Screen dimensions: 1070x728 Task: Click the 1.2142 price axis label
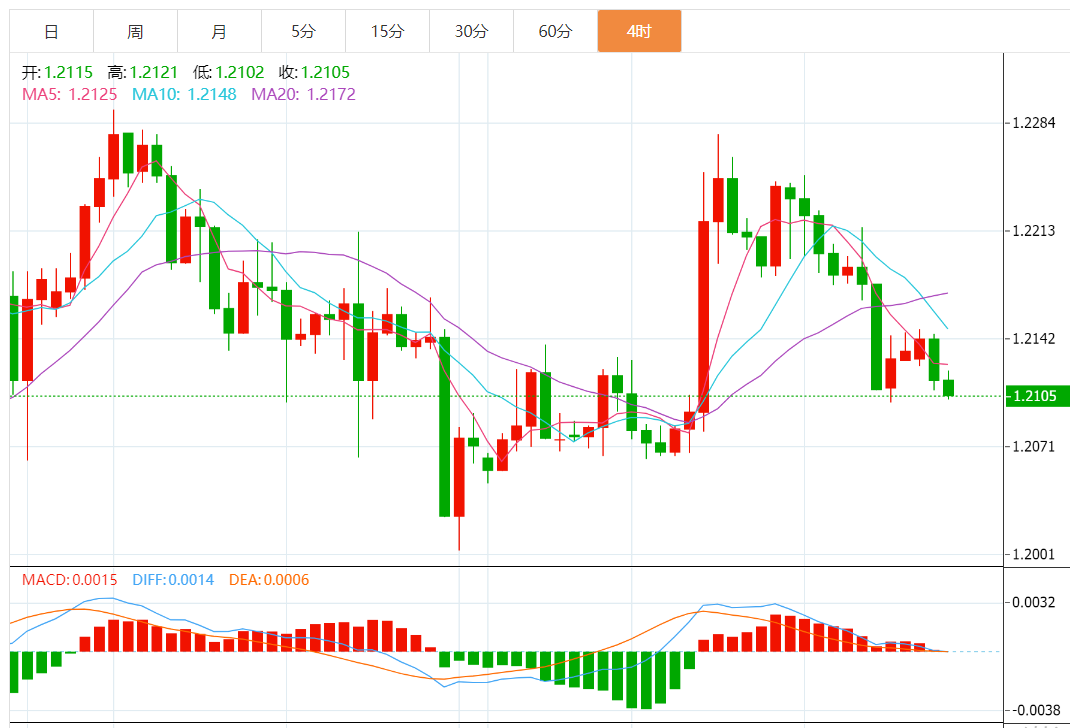pos(1034,338)
